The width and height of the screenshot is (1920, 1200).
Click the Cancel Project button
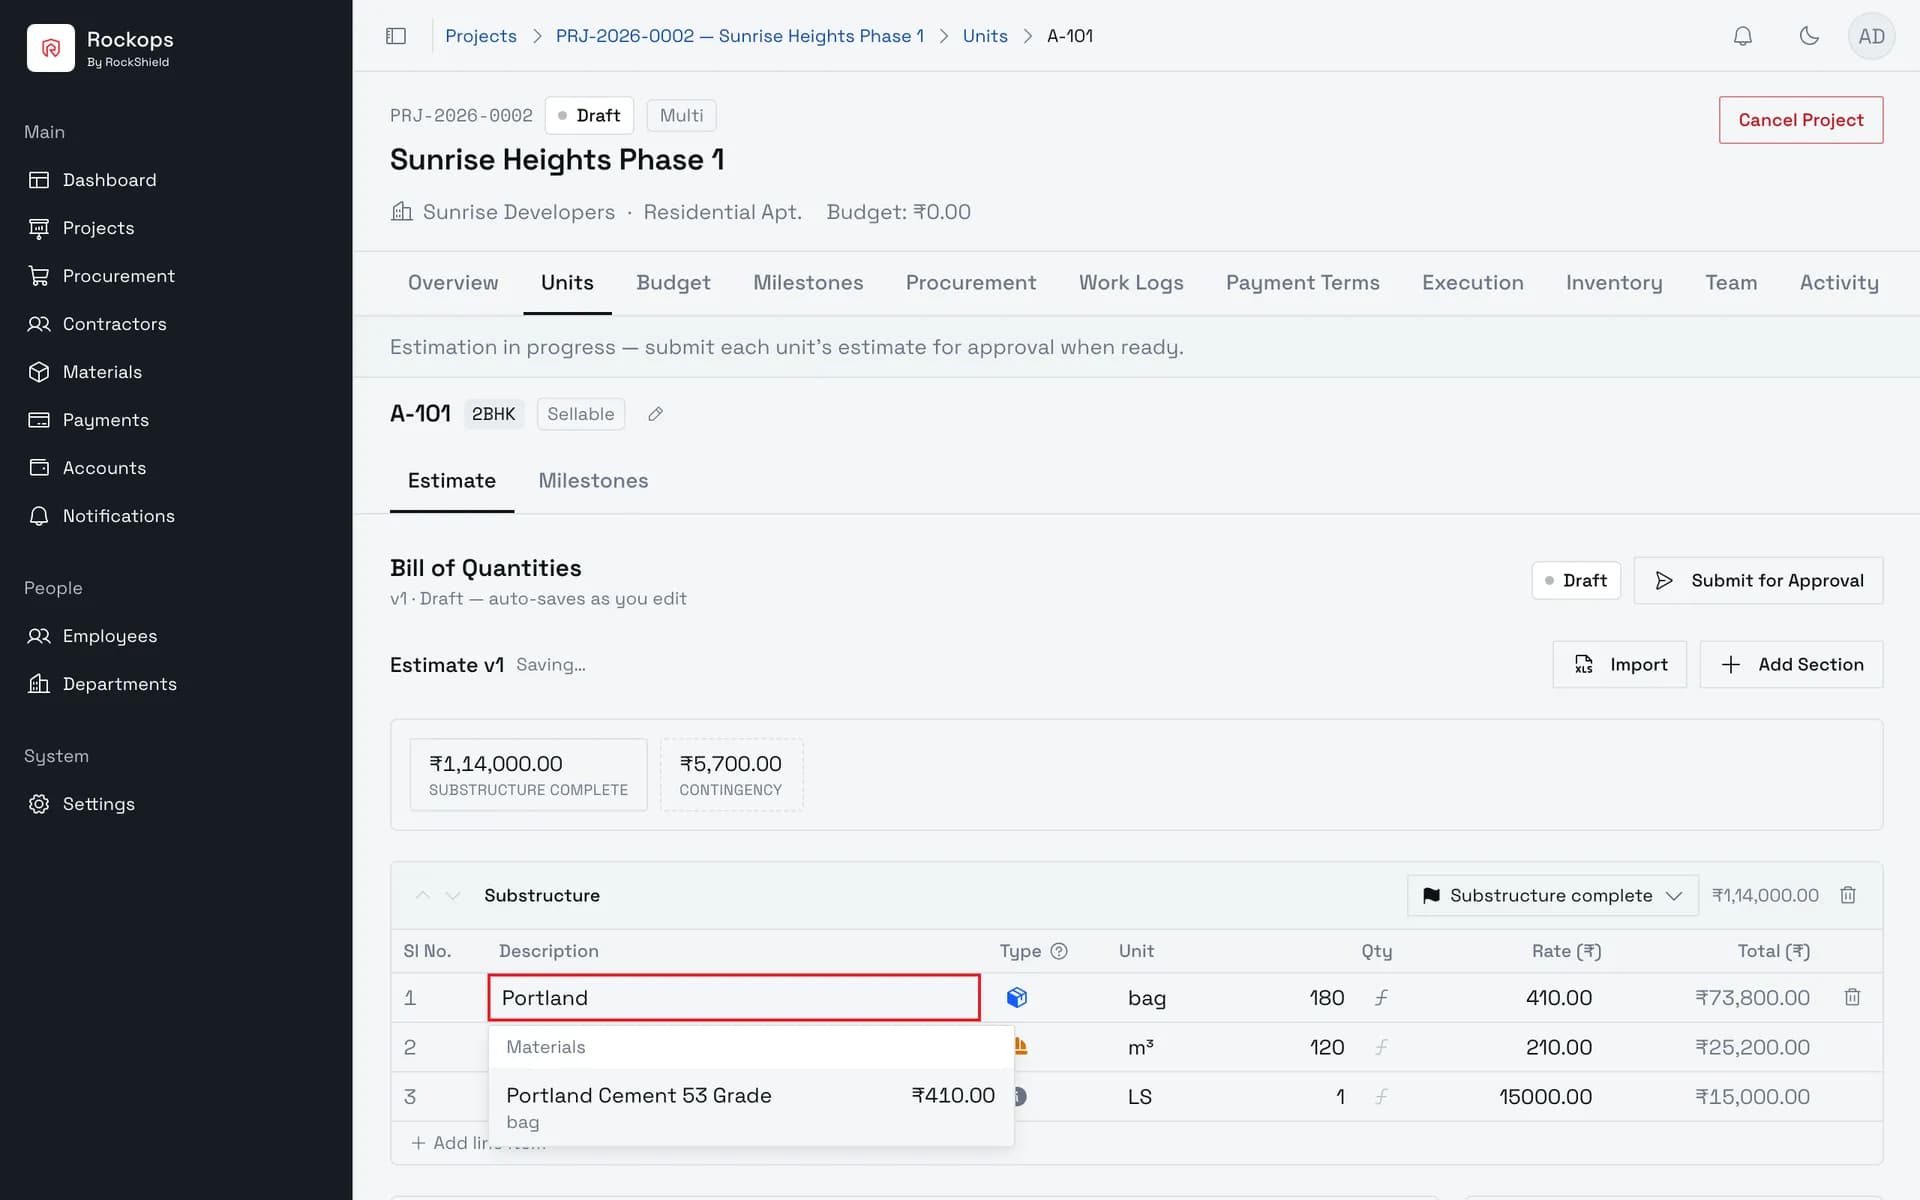pyautogui.click(x=1800, y=120)
